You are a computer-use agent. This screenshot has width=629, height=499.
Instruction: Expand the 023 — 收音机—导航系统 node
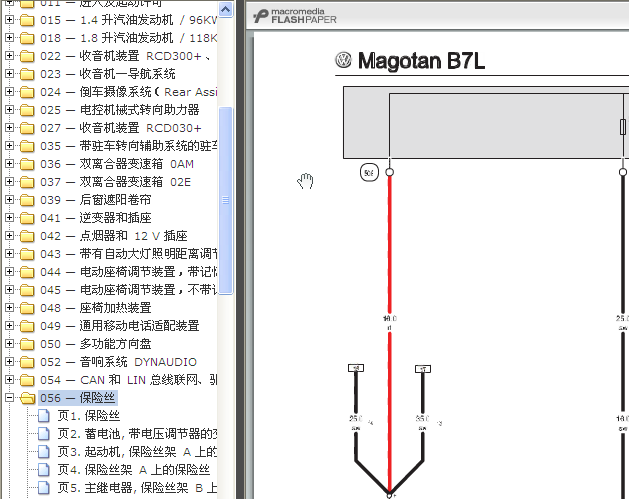coord(9,74)
